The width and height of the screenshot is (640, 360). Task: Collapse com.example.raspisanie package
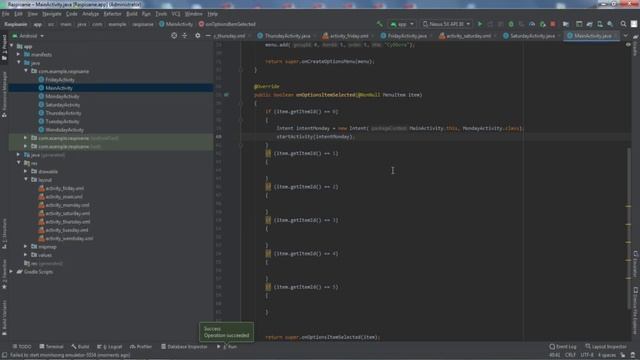(26, 71)
